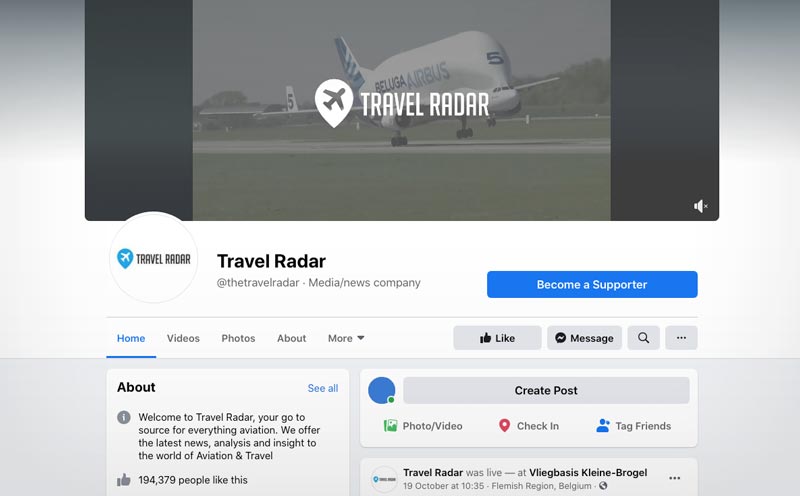This screenshot has height=496, width=800.
Task: Select the Home tab
Action: (131, 338)
